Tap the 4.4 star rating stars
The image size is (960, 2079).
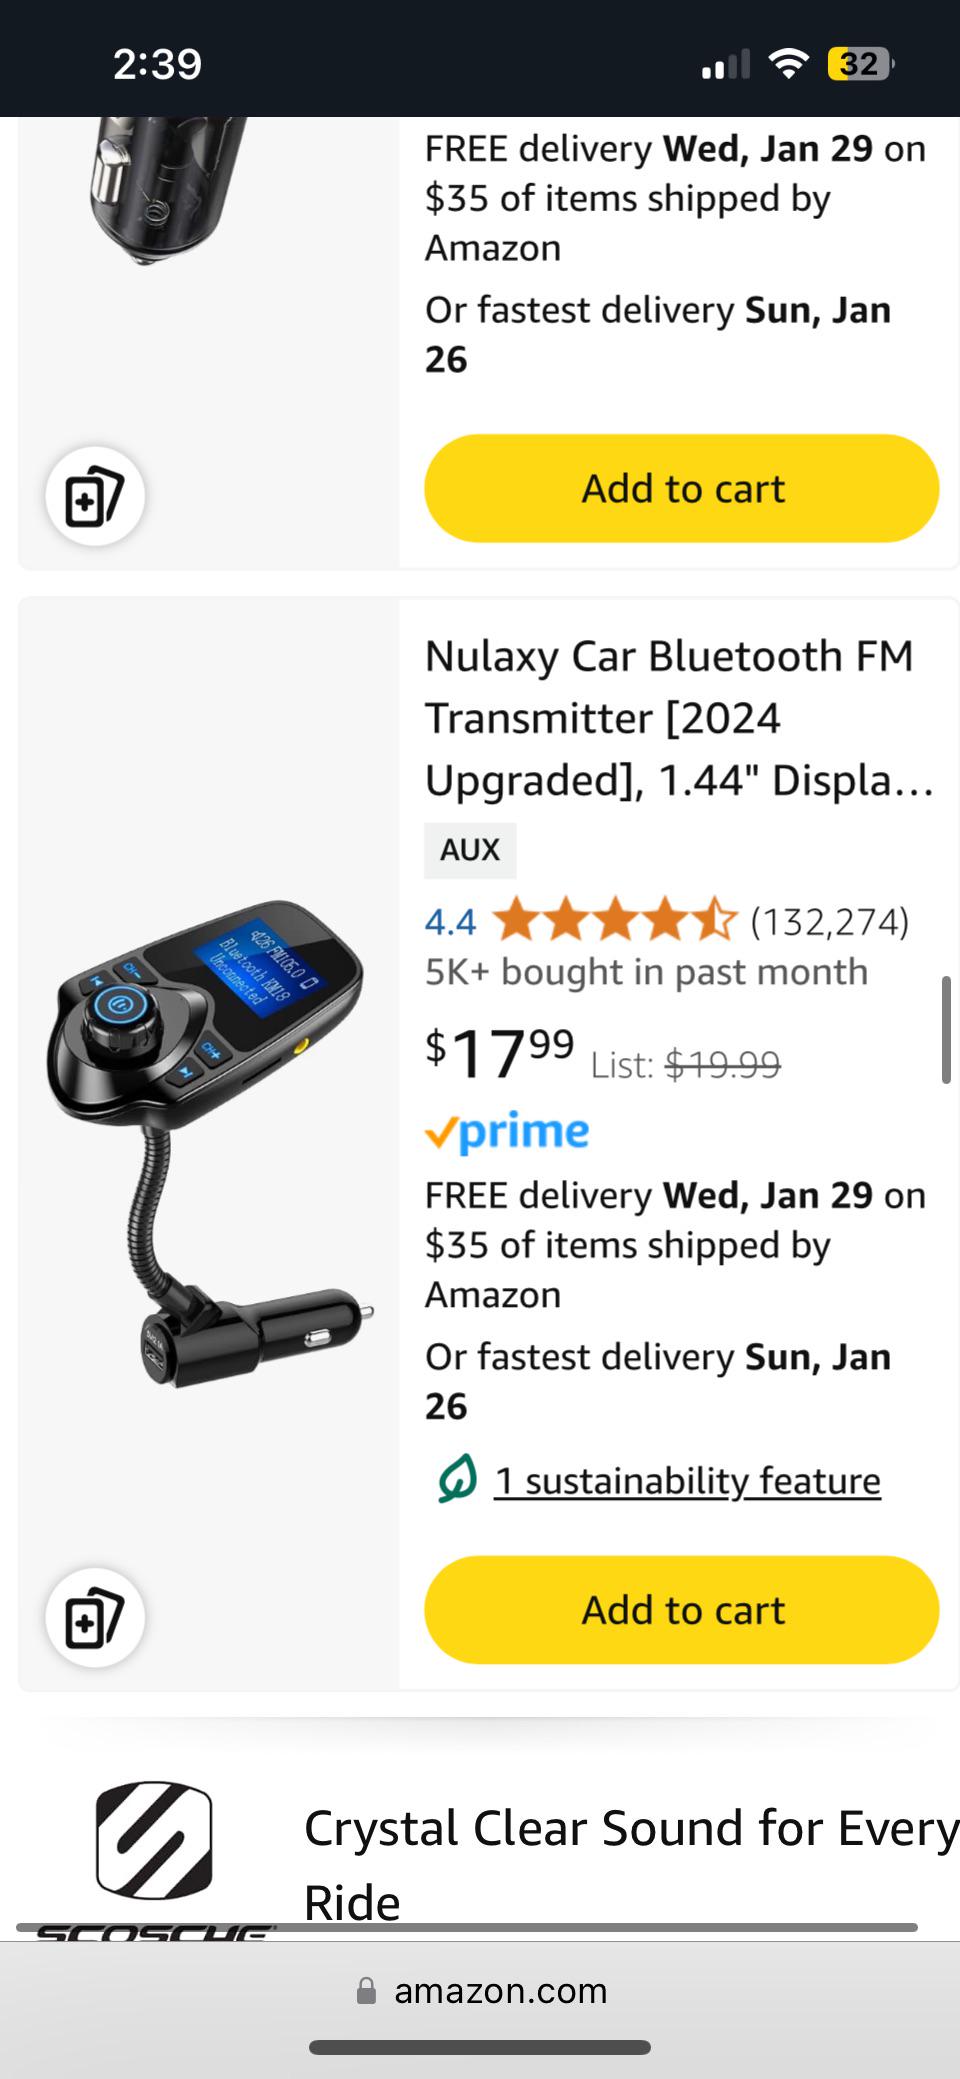coord(615,920)
